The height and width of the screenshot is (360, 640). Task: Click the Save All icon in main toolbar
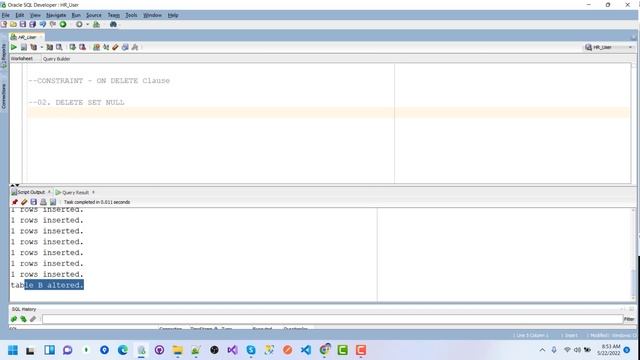tap(33, 24)
